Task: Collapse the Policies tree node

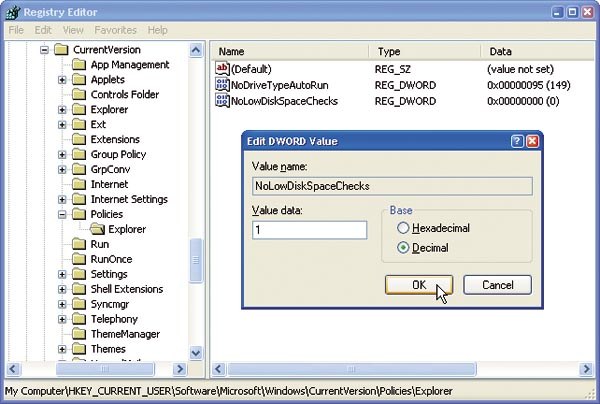Action: [62, 214]
